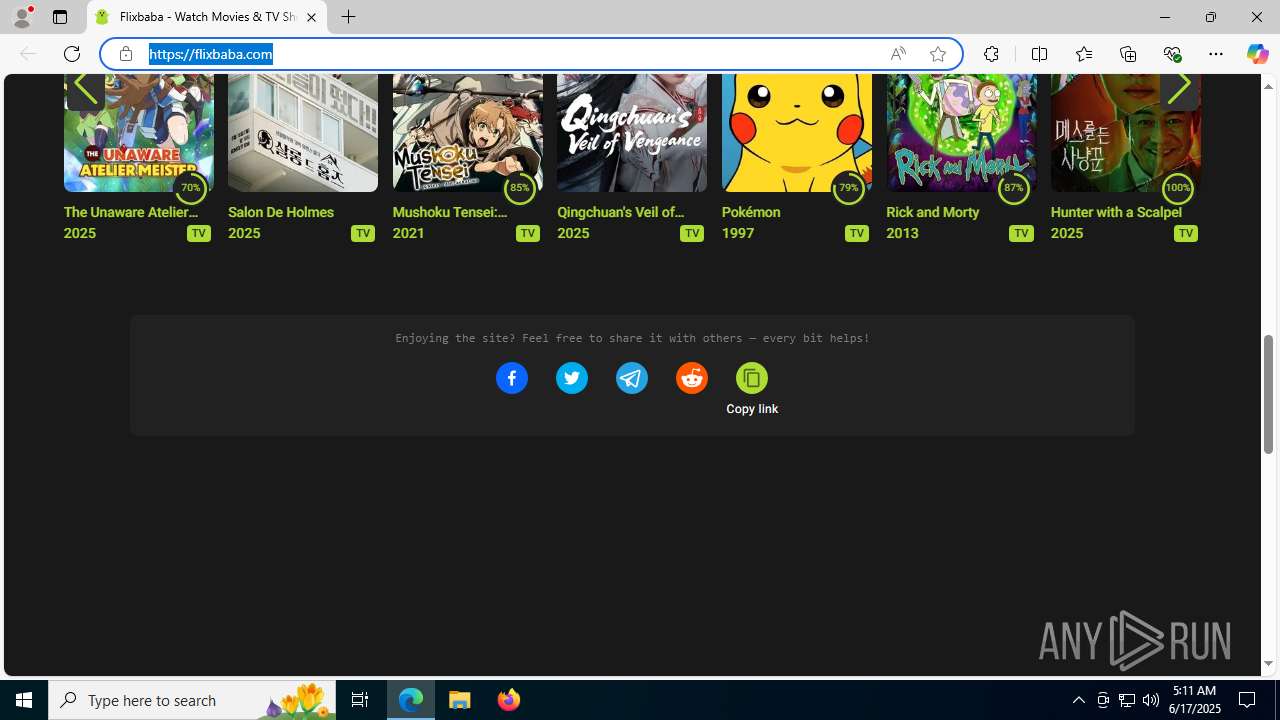Click the TV badge under Pokémon

coord(856,233)
